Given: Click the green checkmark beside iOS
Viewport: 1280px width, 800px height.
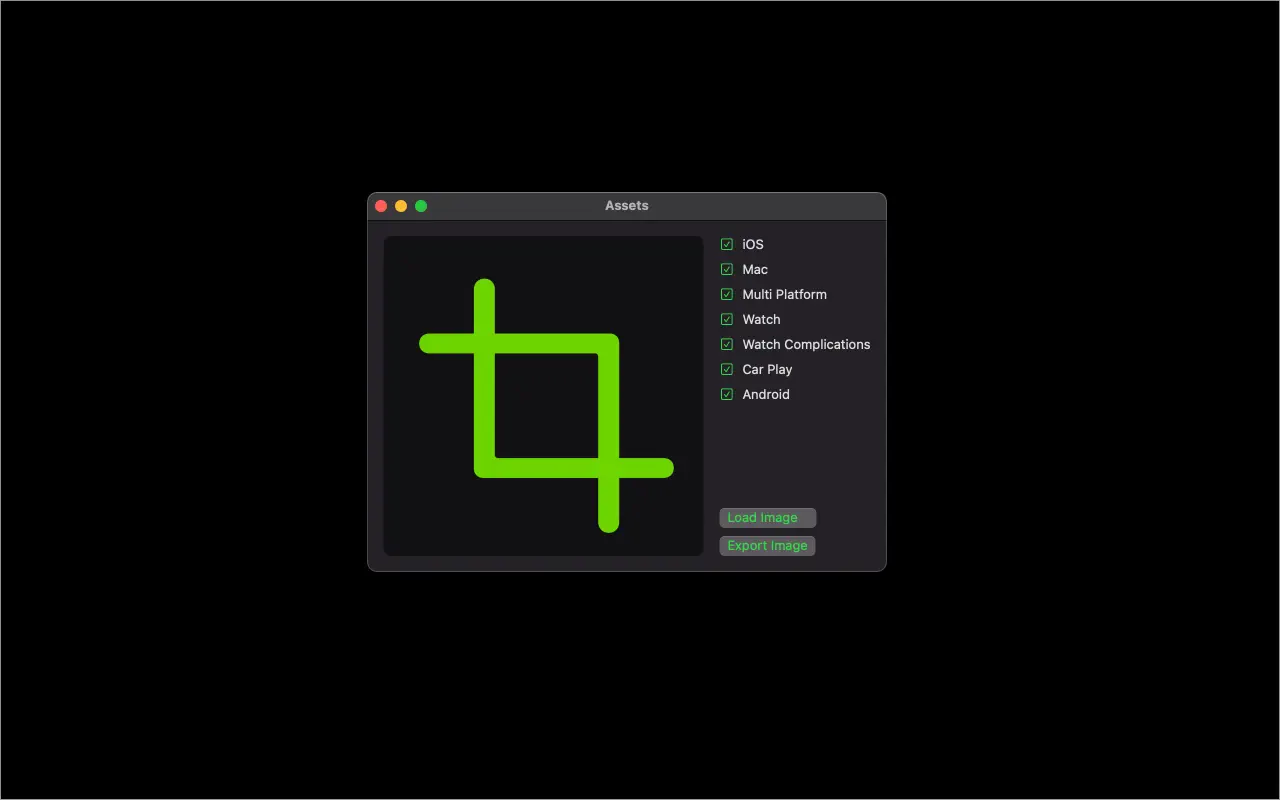Looking at the screenshot, I should coord(726,244).
